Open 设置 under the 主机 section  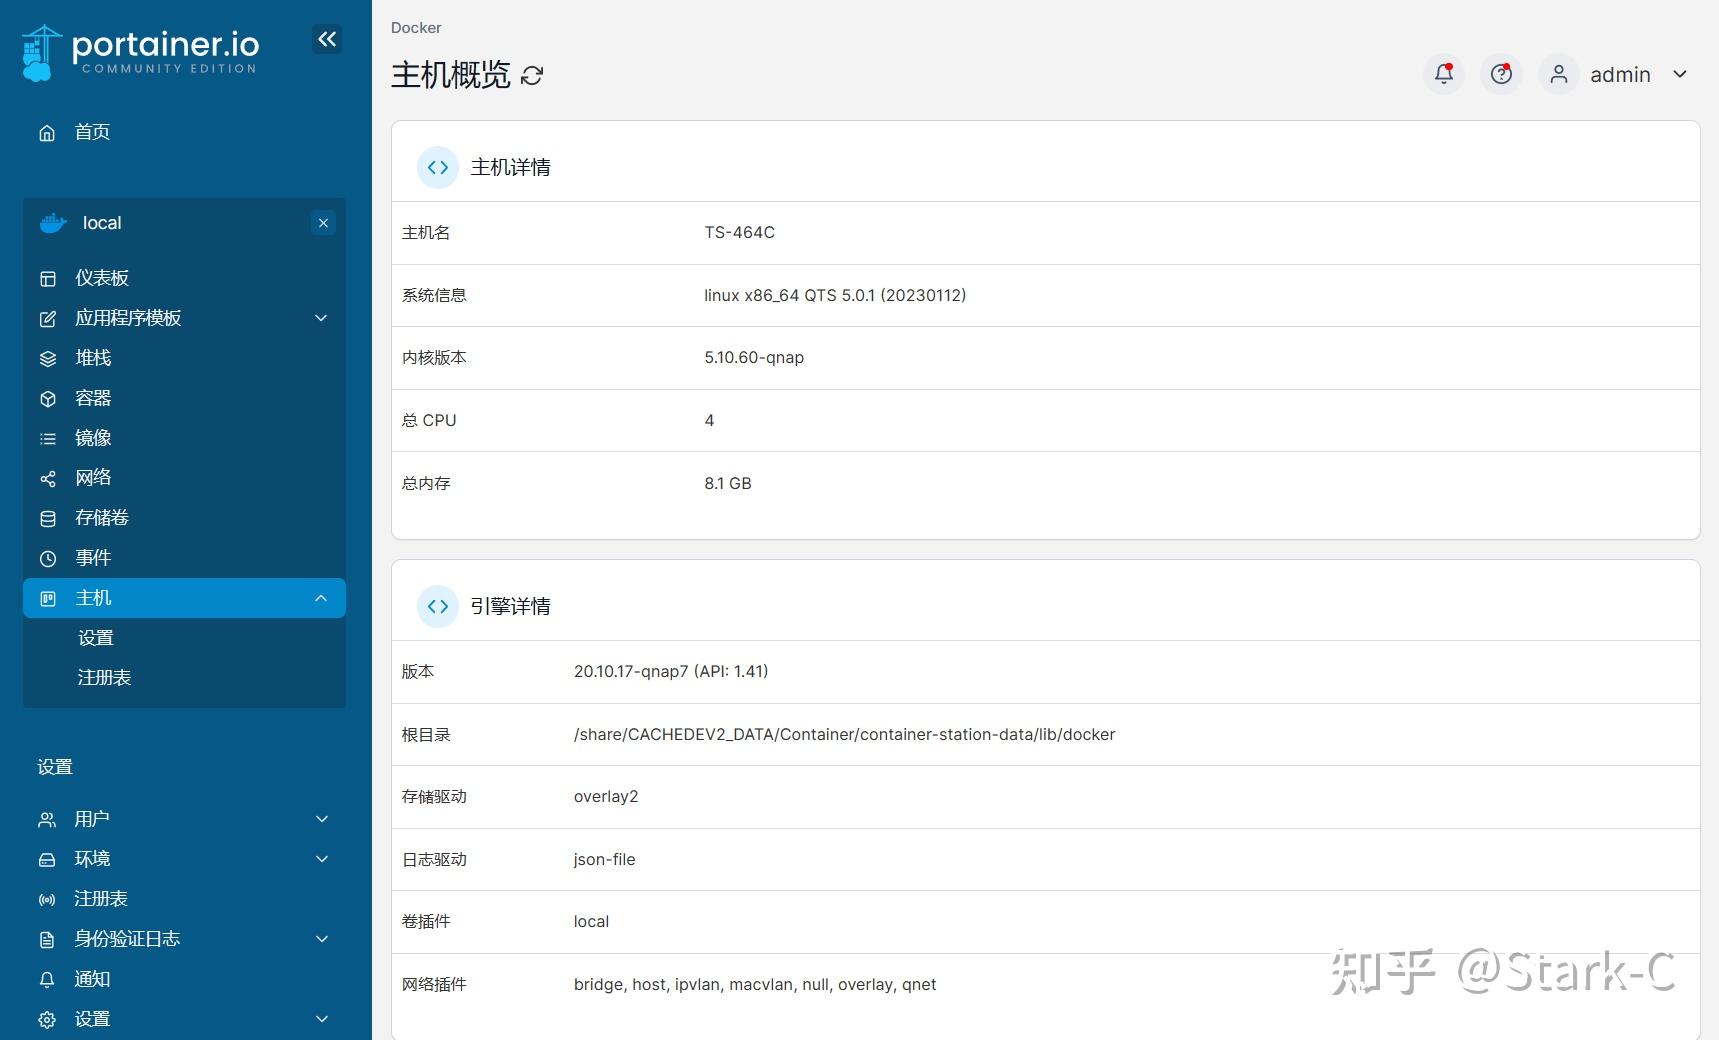(96, 637)
